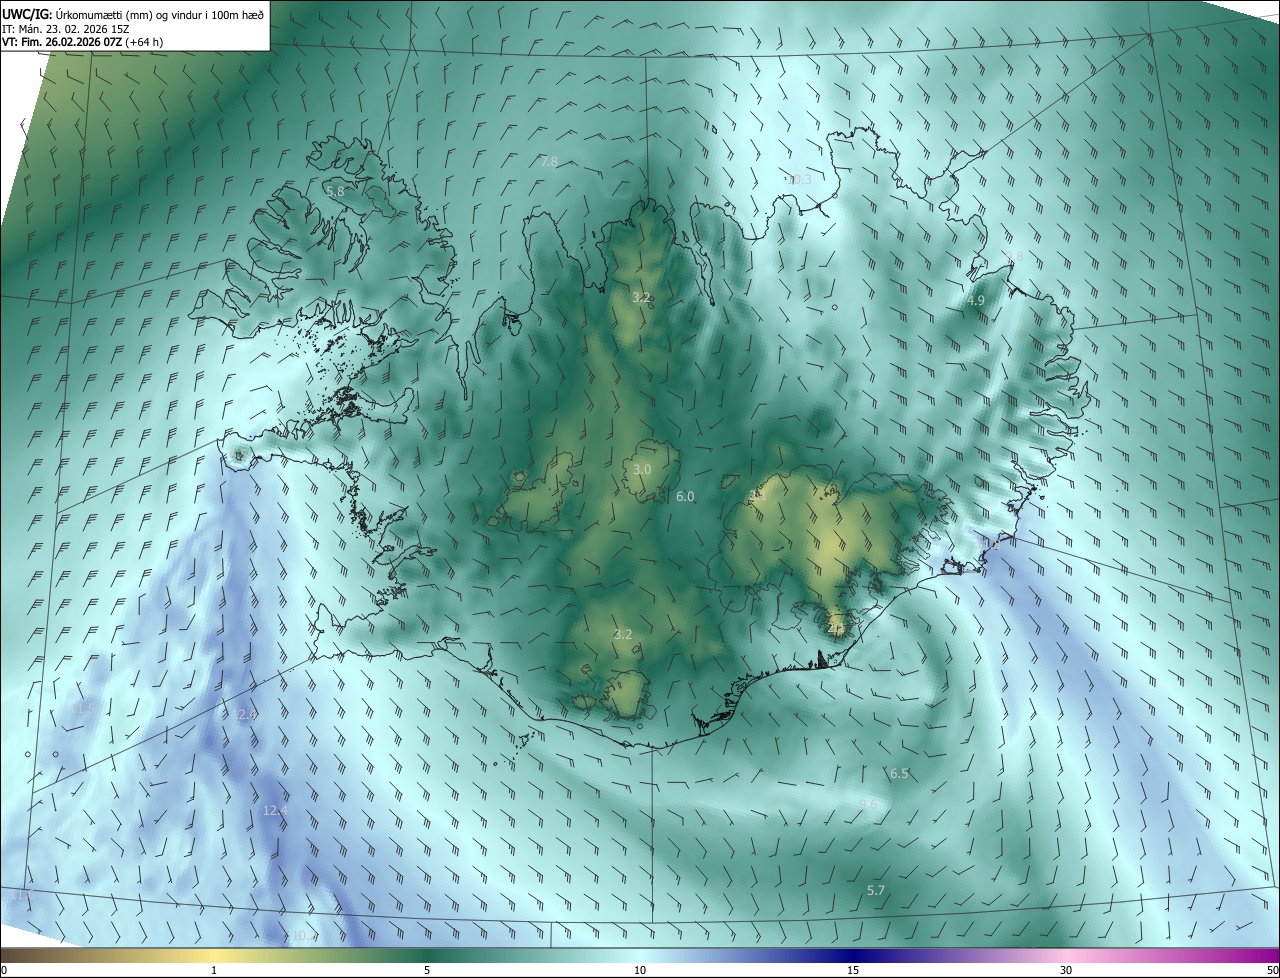
Task: Click the 3.0 value on the map
Action: pos(643,469)
